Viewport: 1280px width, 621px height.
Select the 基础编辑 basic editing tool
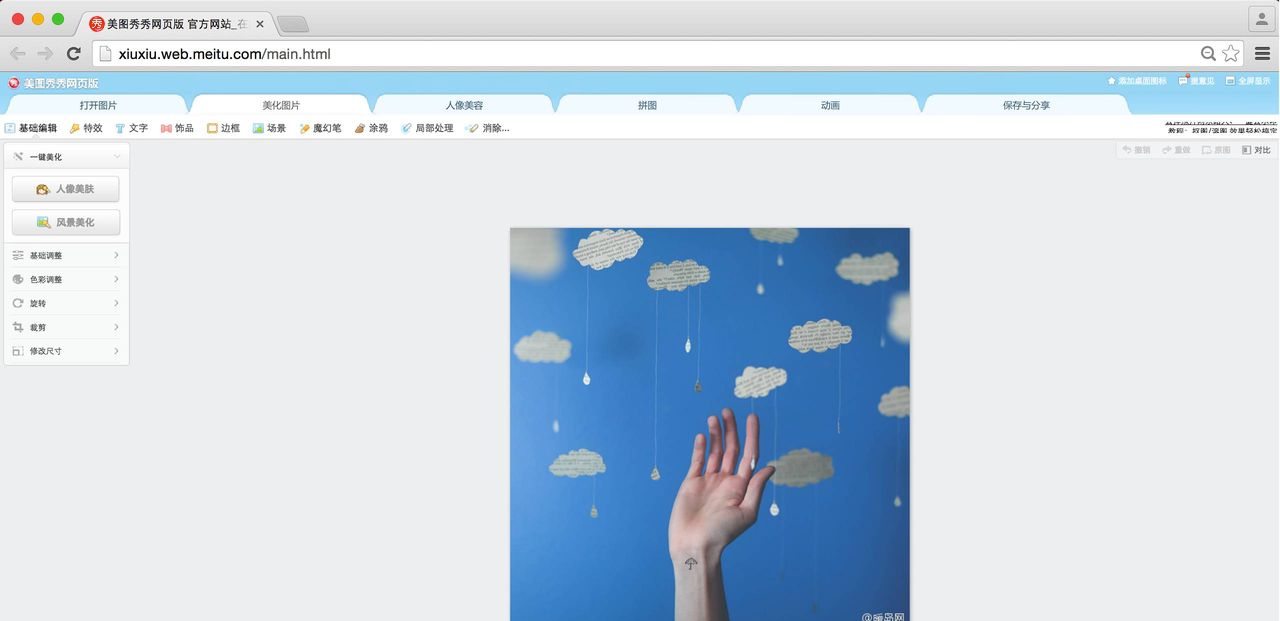pos(31,128)
